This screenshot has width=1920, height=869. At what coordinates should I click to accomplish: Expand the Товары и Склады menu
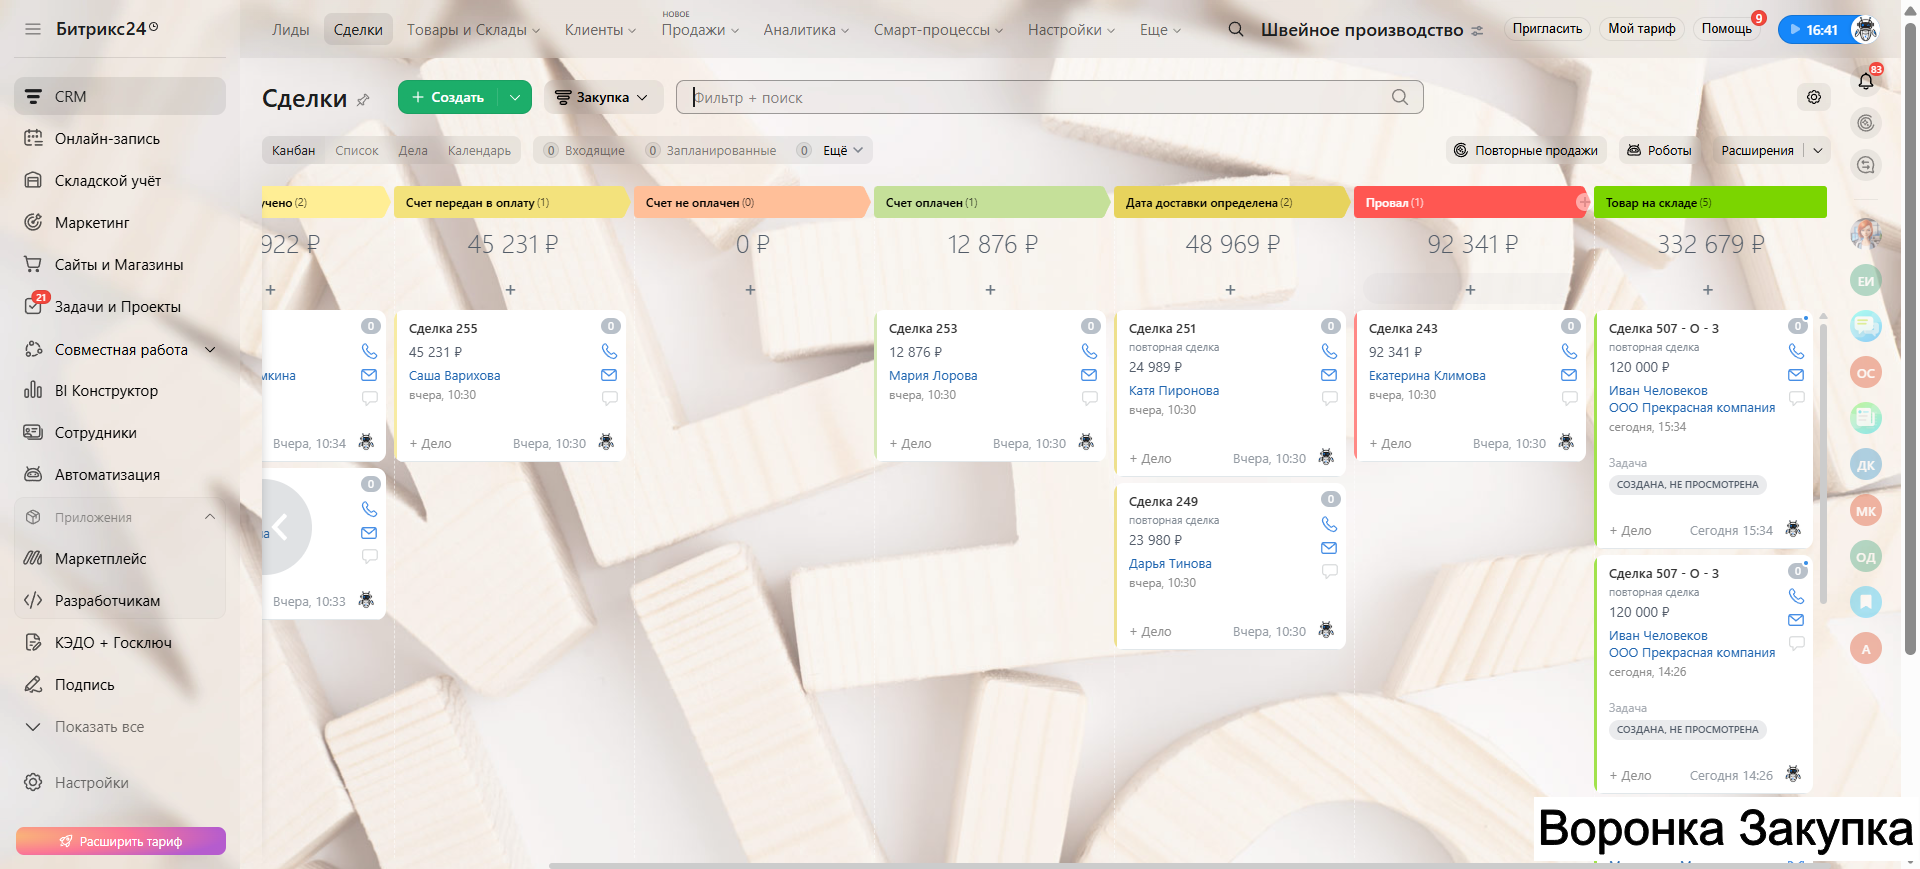473,30
